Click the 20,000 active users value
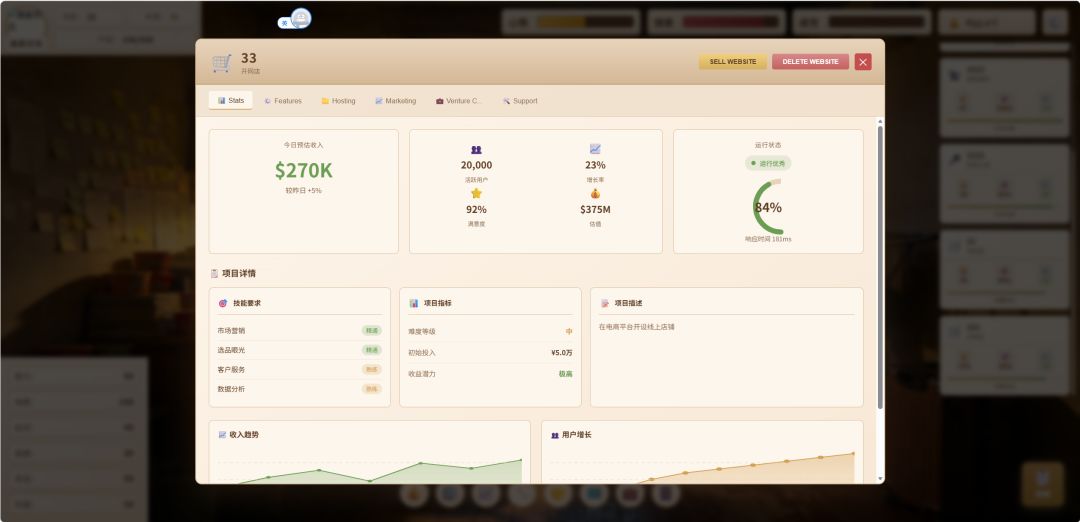The width and height of the screenshot is (1080, 522). pos(476,165)
